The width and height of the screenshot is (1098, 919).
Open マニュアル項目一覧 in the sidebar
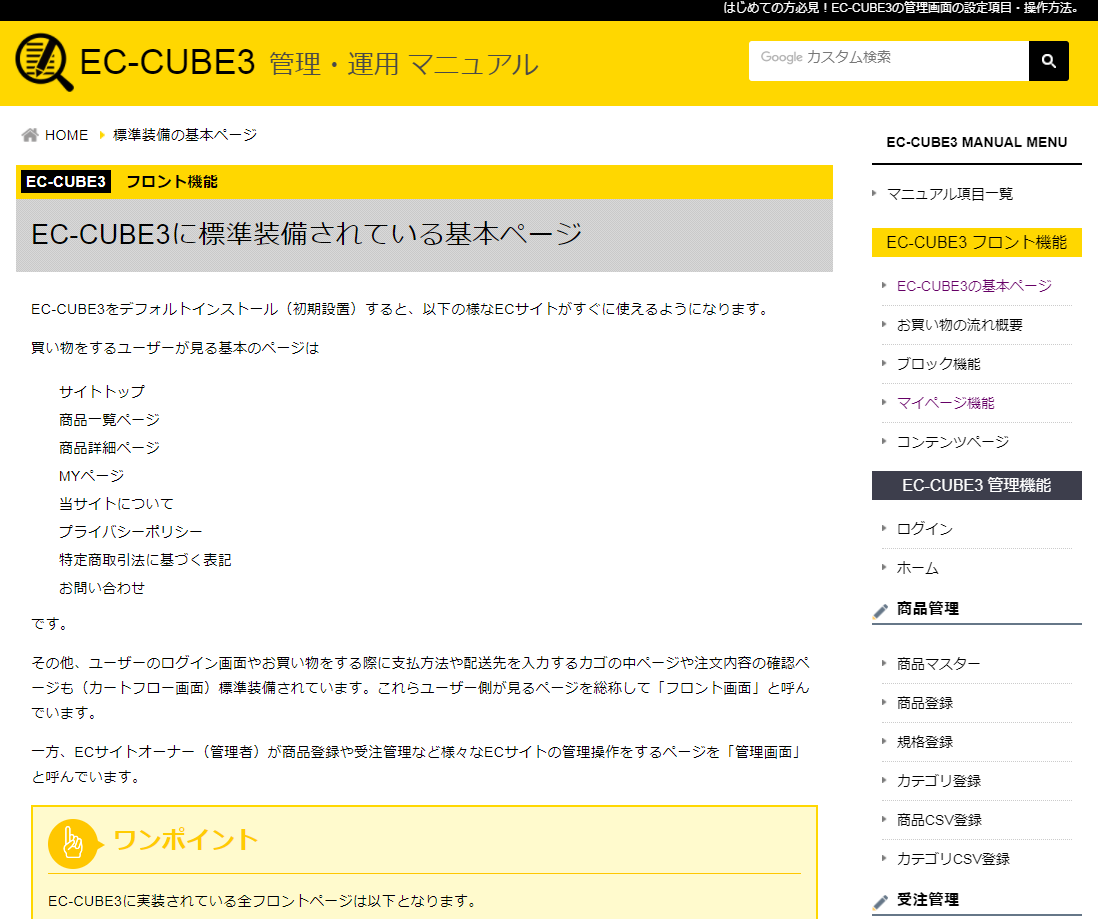[950, 194]
